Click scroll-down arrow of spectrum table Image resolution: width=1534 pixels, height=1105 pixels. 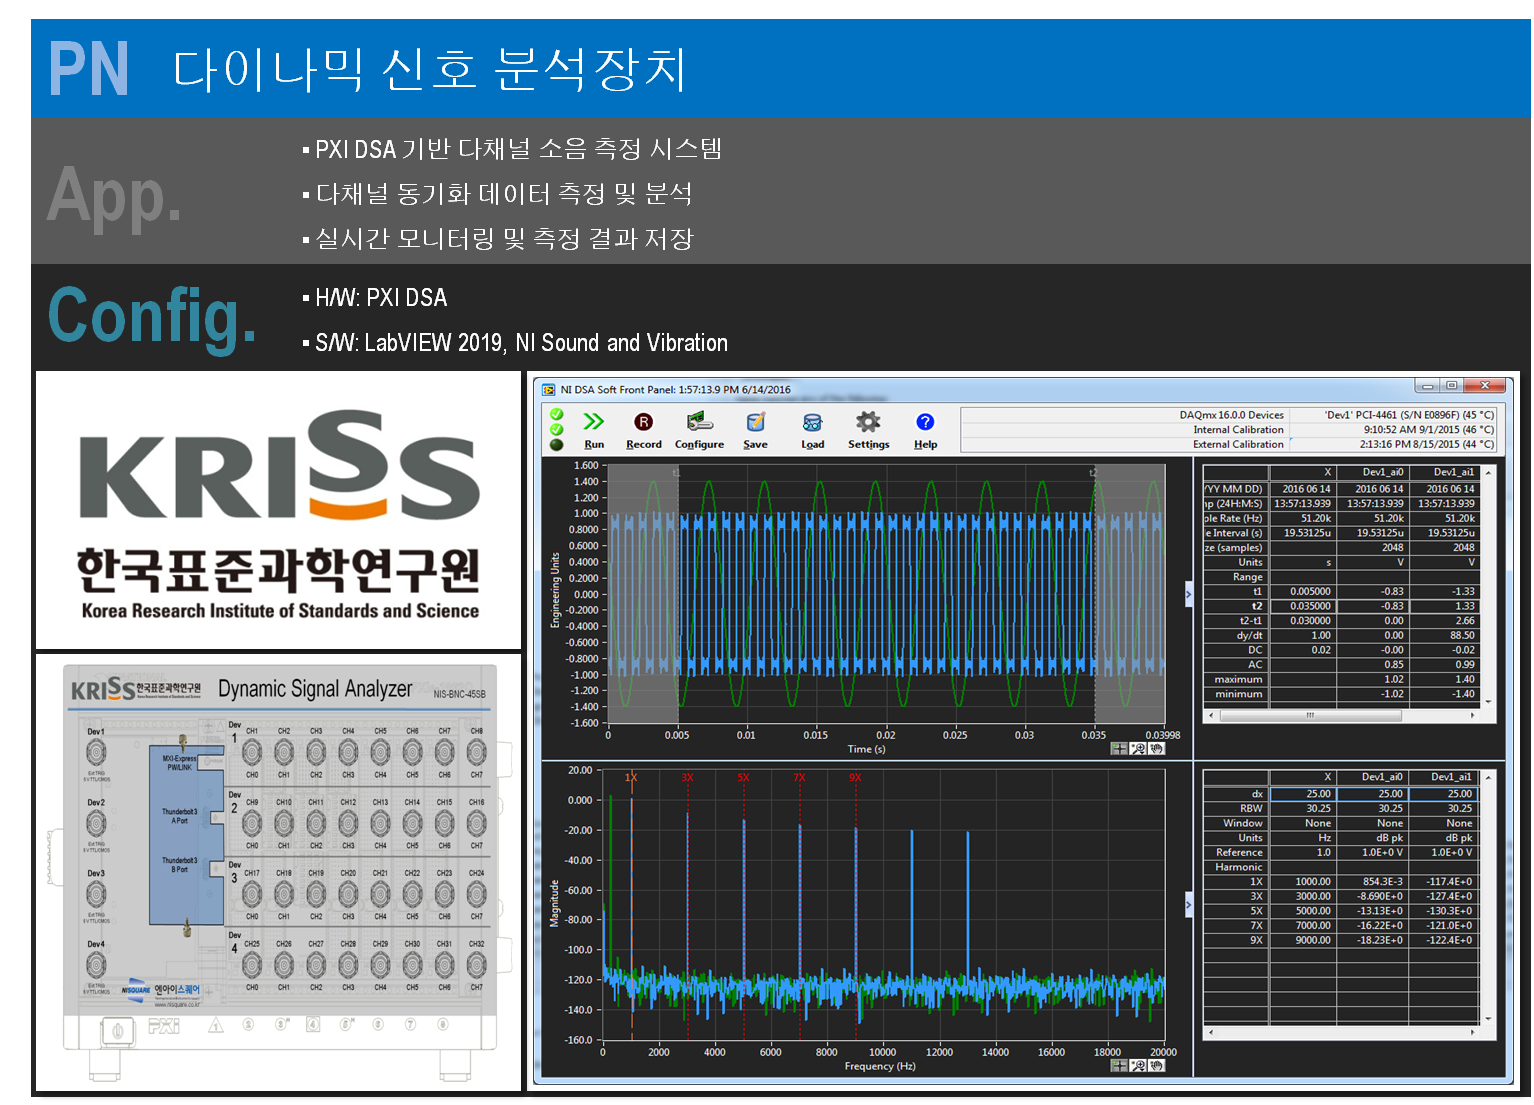[1489, 1019]
